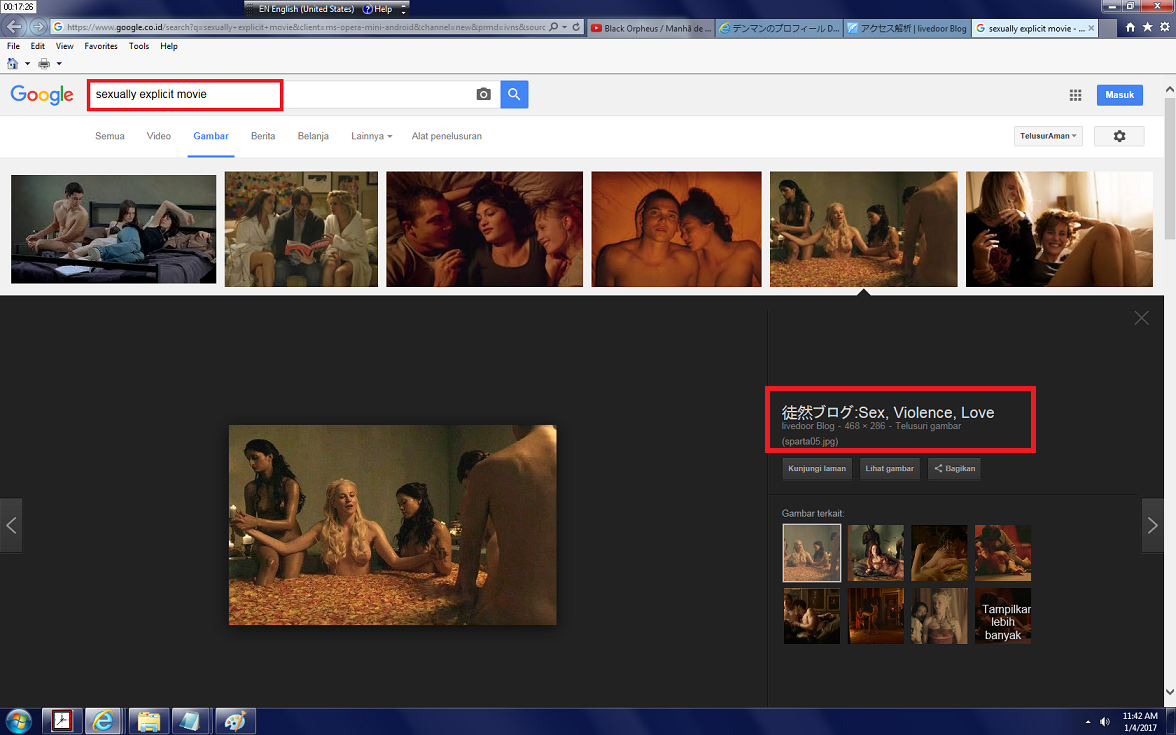Click the Search by image camera icon

point(484,94)
